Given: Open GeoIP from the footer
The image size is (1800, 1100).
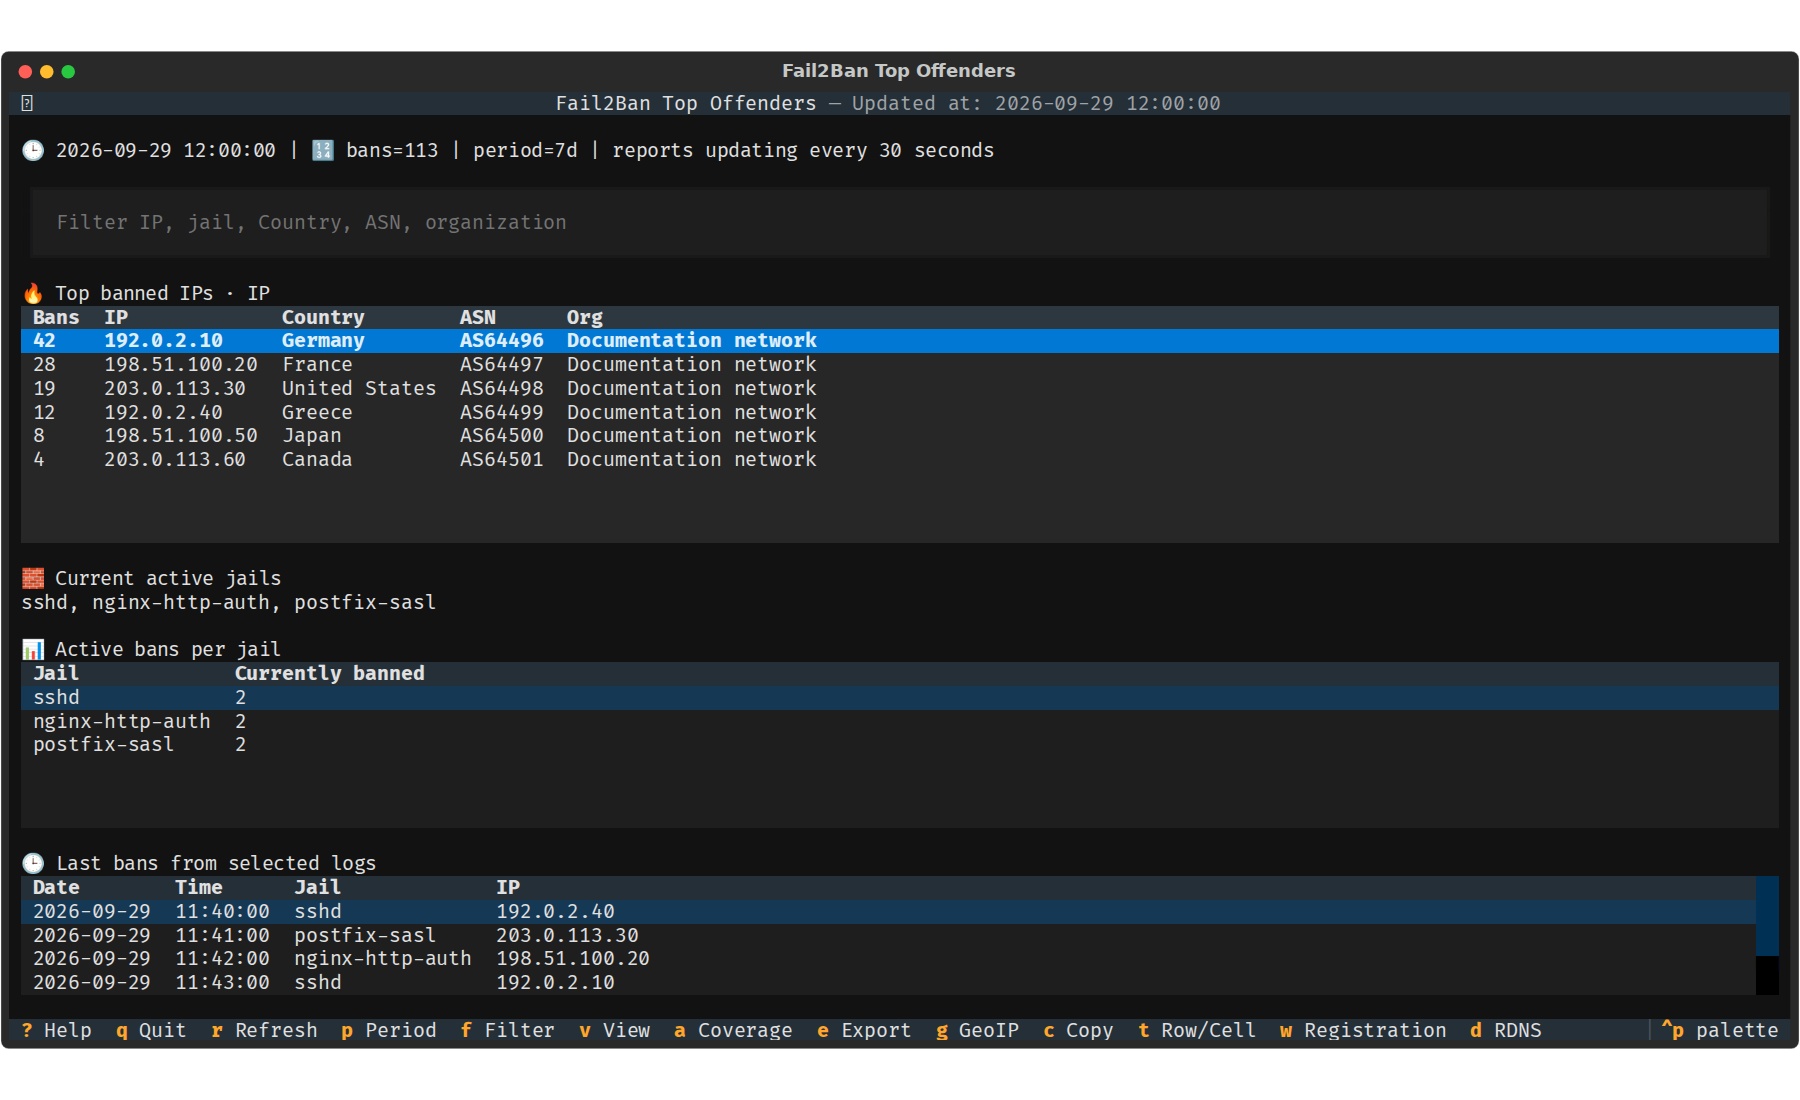Looking at the screenshot, I should pos(978,1030).
